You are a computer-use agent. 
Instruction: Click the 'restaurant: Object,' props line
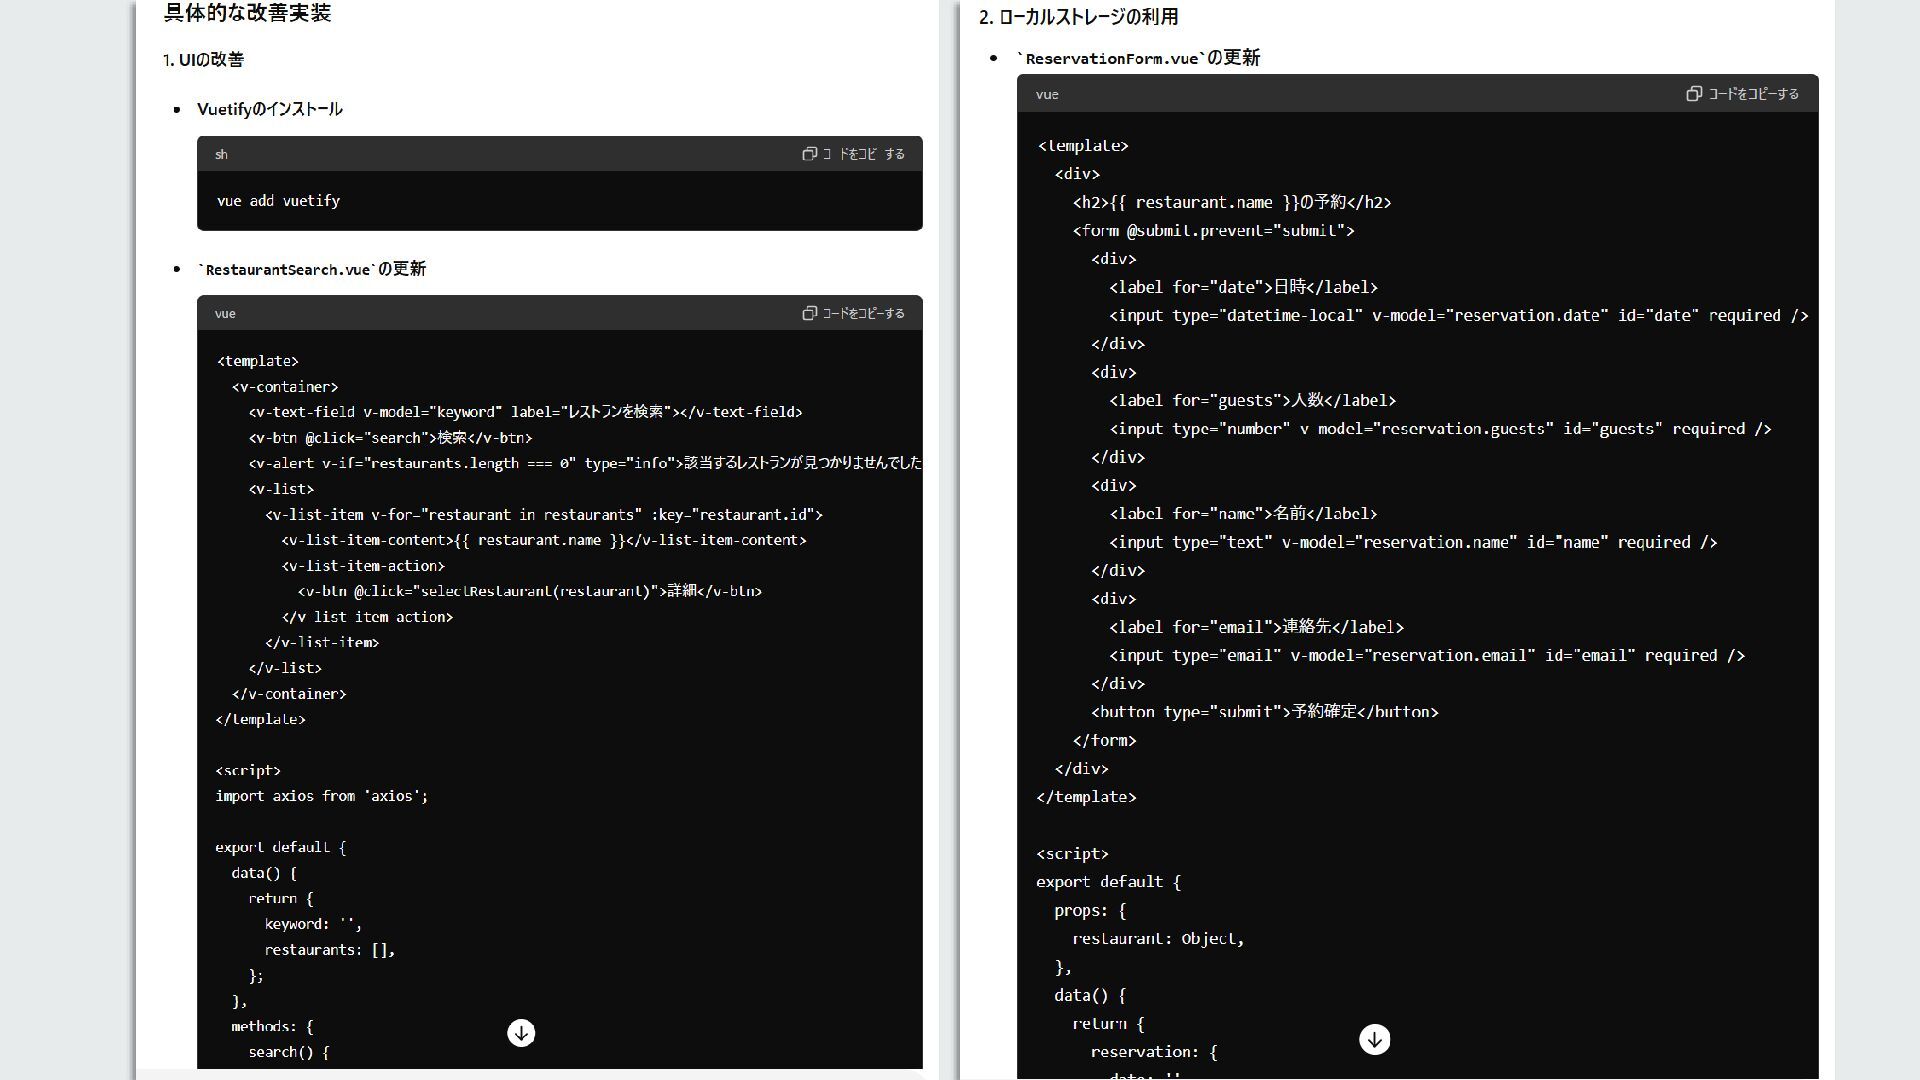click(1157, 939)
